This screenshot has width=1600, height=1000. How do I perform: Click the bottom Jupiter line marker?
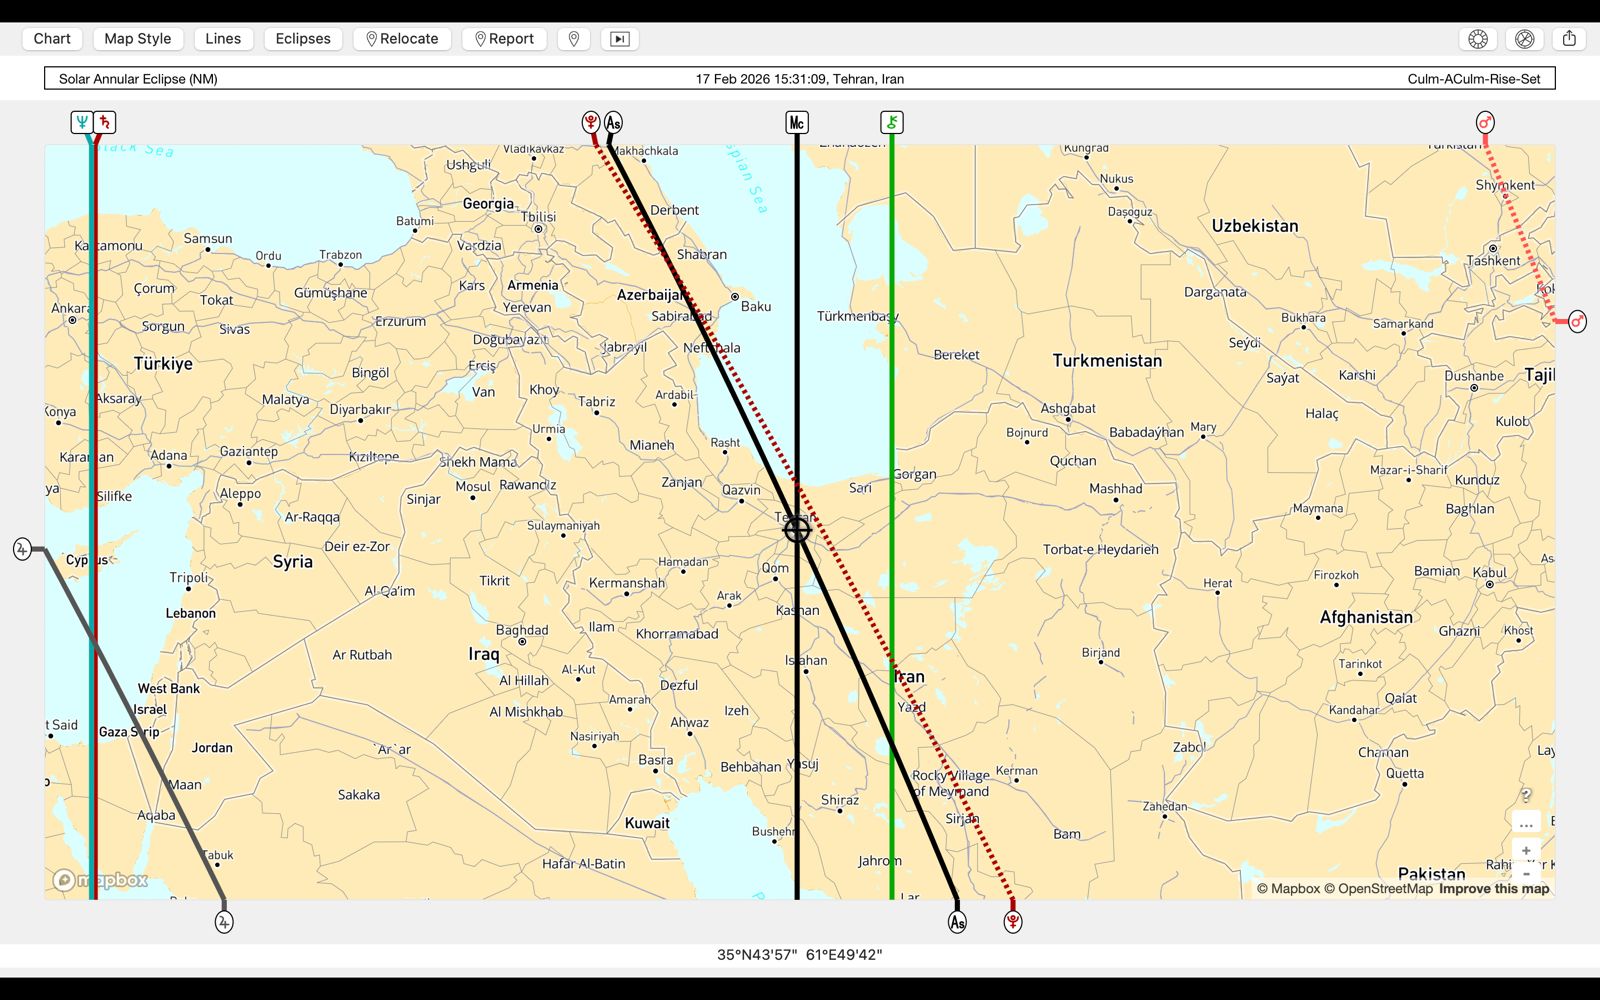pos(224,921)
